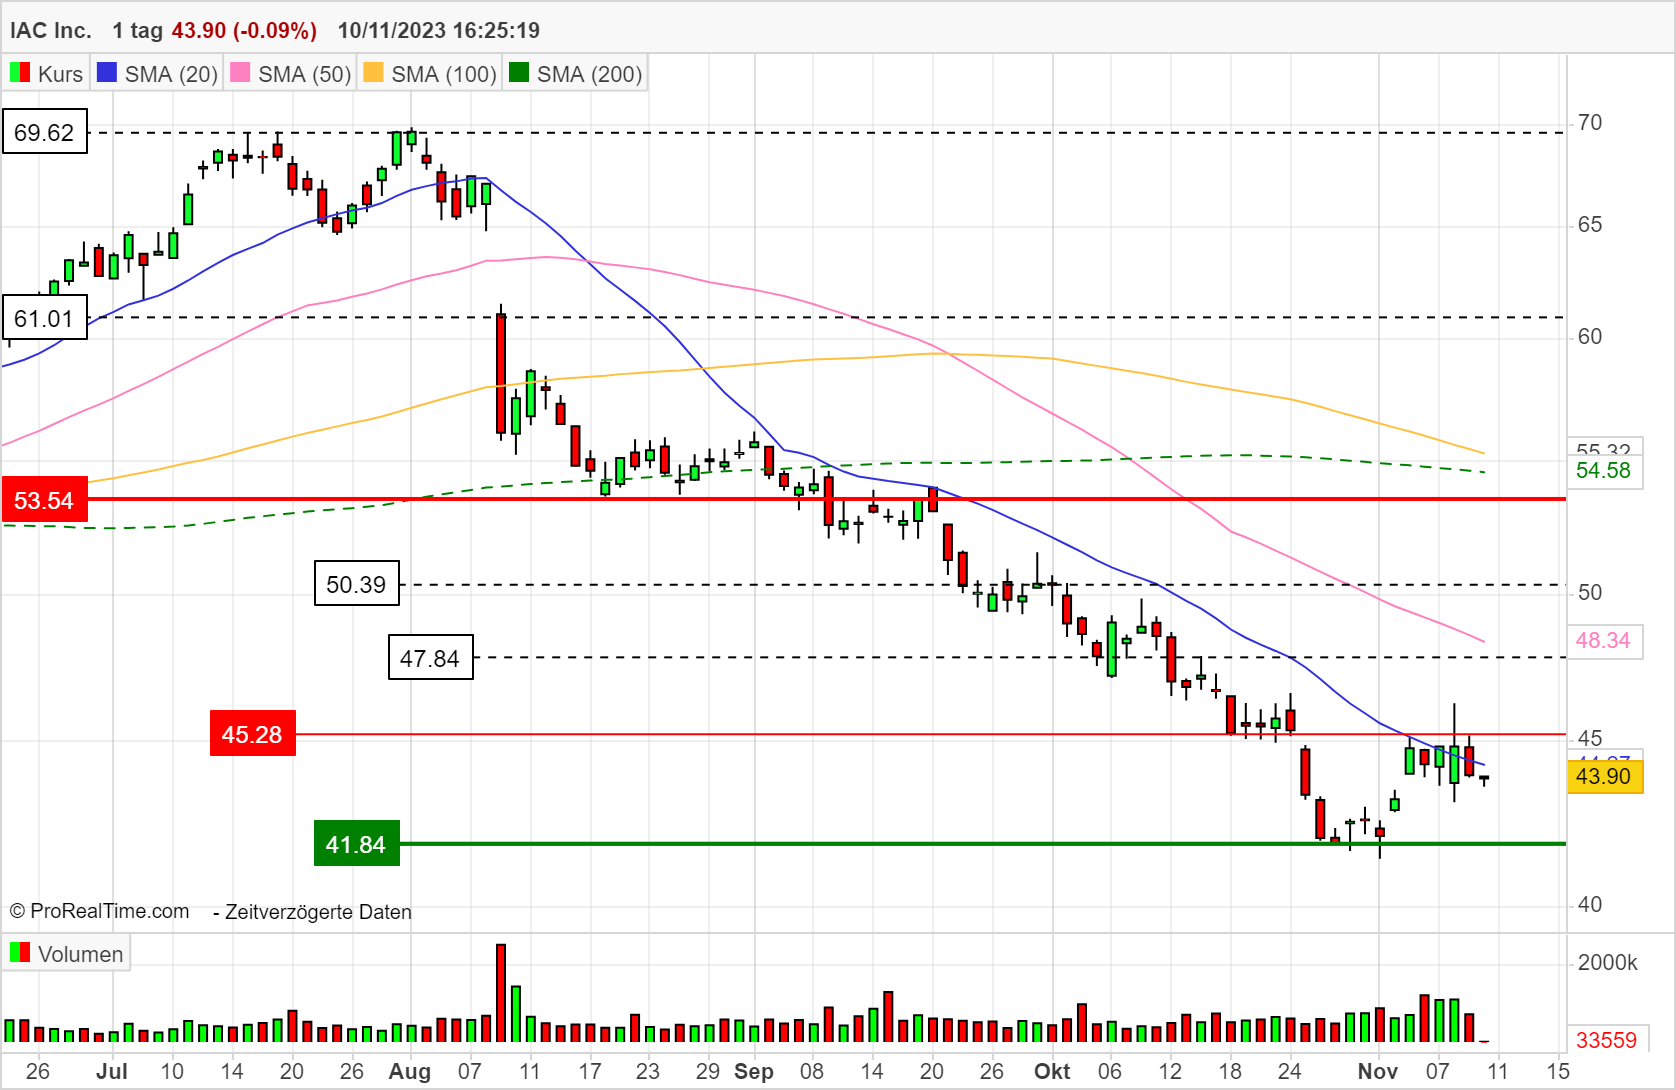The width and height of the screenshot is (1676, 1090).
Task: Select the red 45.28 price level label
Action: [252, 734]
